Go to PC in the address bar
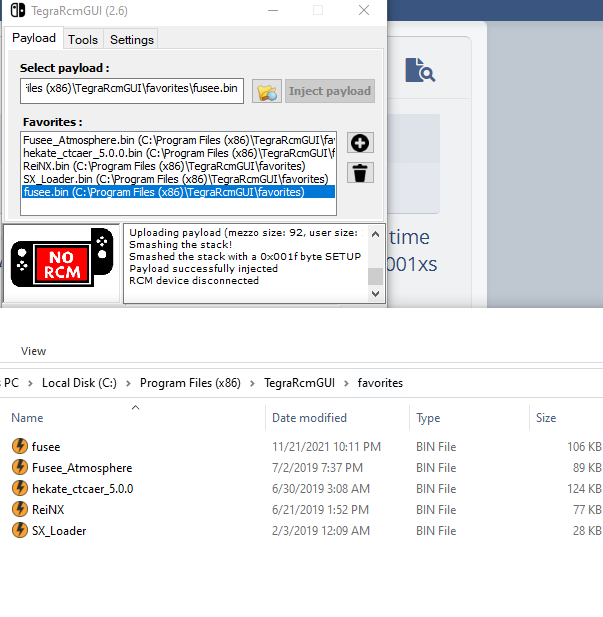 click(11, 383)
